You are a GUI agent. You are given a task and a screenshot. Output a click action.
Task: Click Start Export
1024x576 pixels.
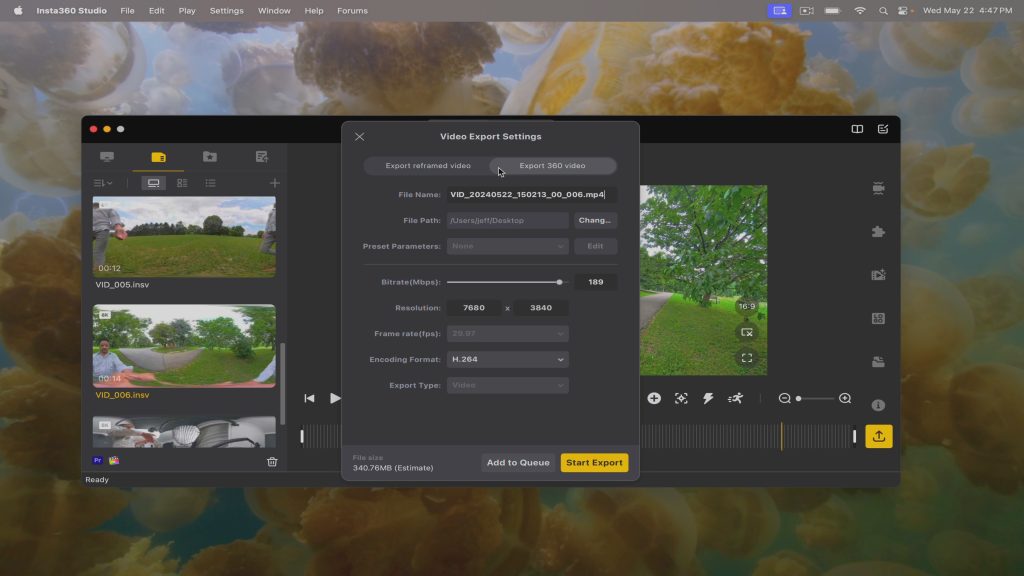coord(595,462)
